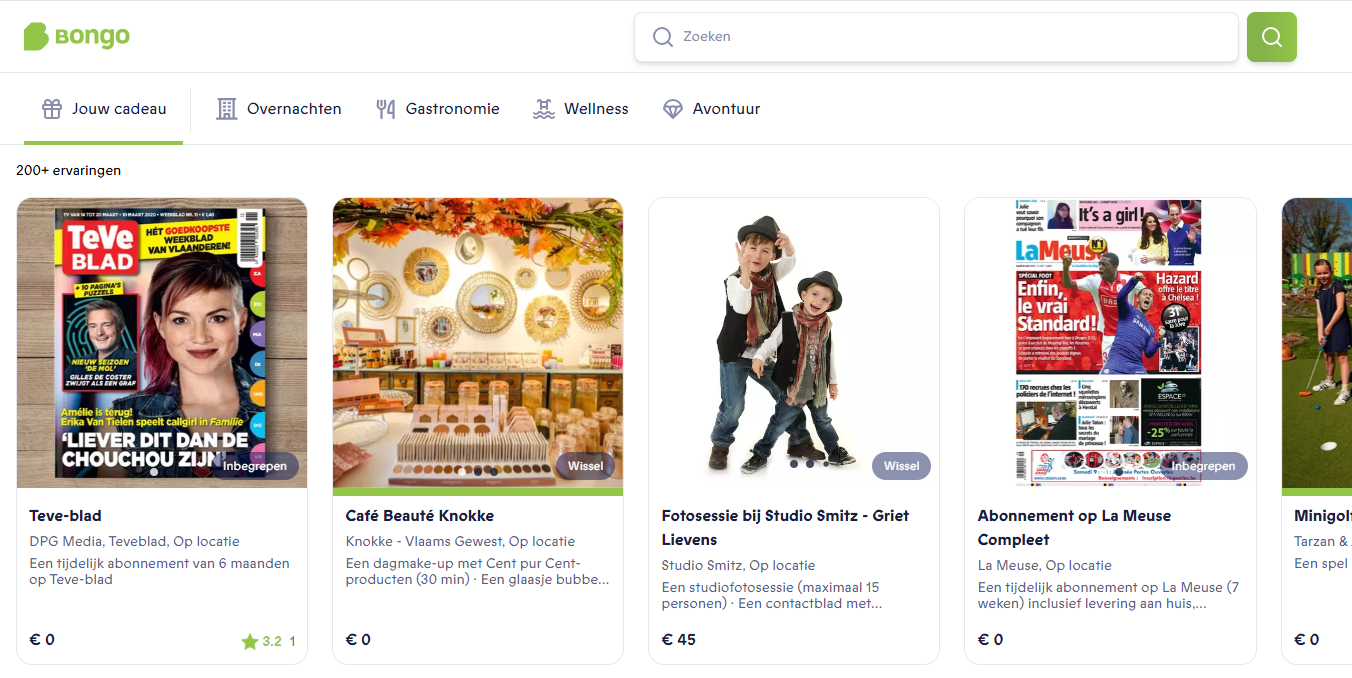This screenshot has height=678, width=1352.
Task: Switch to the Gastronomie tab
Action: click(x=437, y=109)
